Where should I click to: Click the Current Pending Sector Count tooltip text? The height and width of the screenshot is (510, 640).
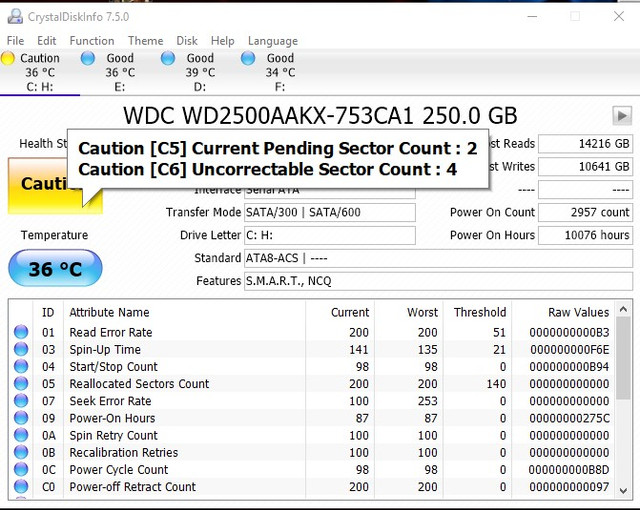click(278, 149)
